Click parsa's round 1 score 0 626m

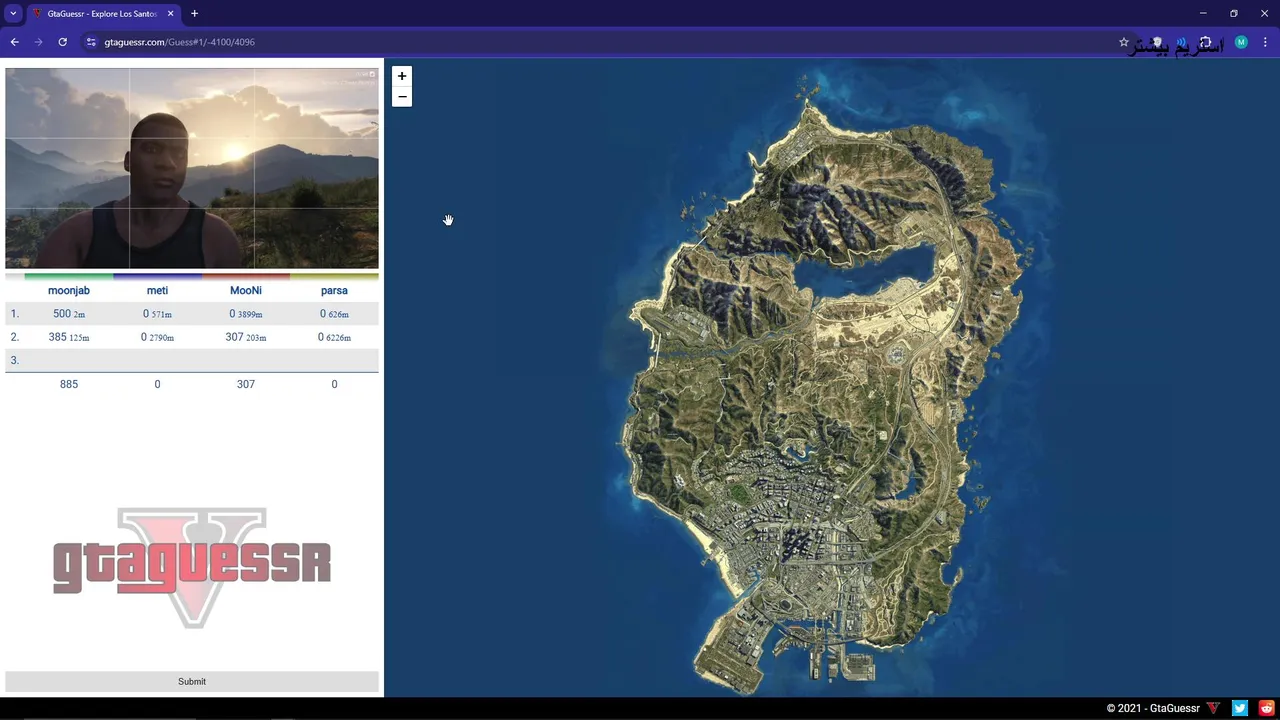pos(334,314)
